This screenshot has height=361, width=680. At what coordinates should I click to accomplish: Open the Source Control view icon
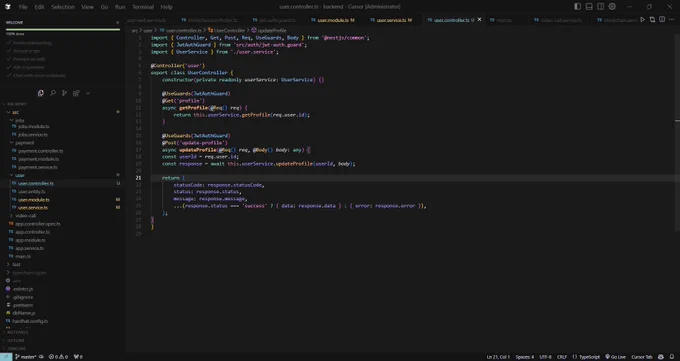coord(64,93)
